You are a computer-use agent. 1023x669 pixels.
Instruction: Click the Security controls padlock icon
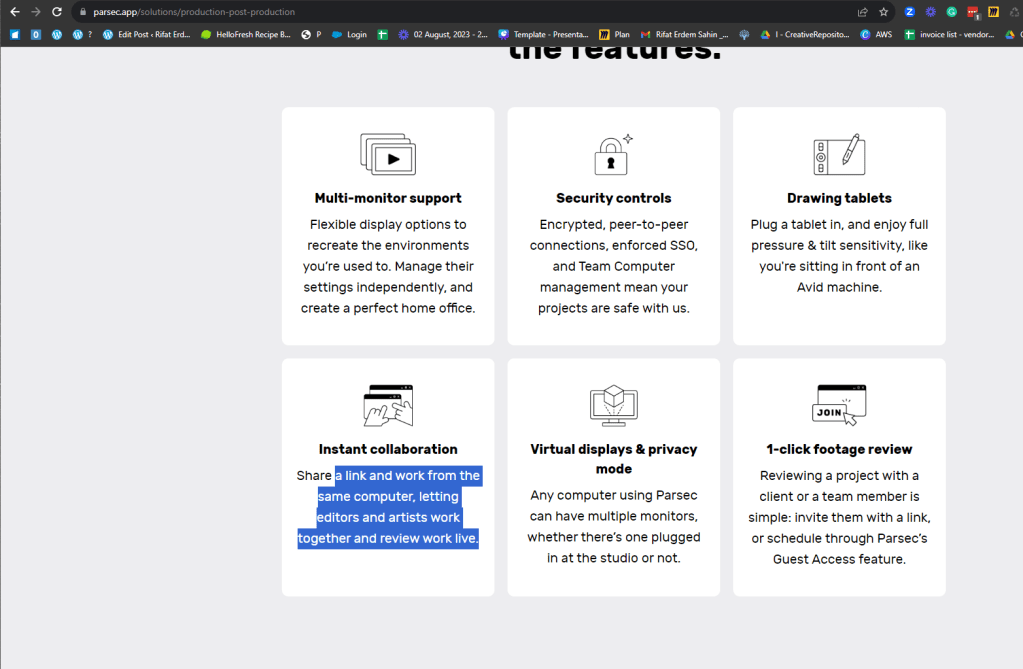pos(613,155)
